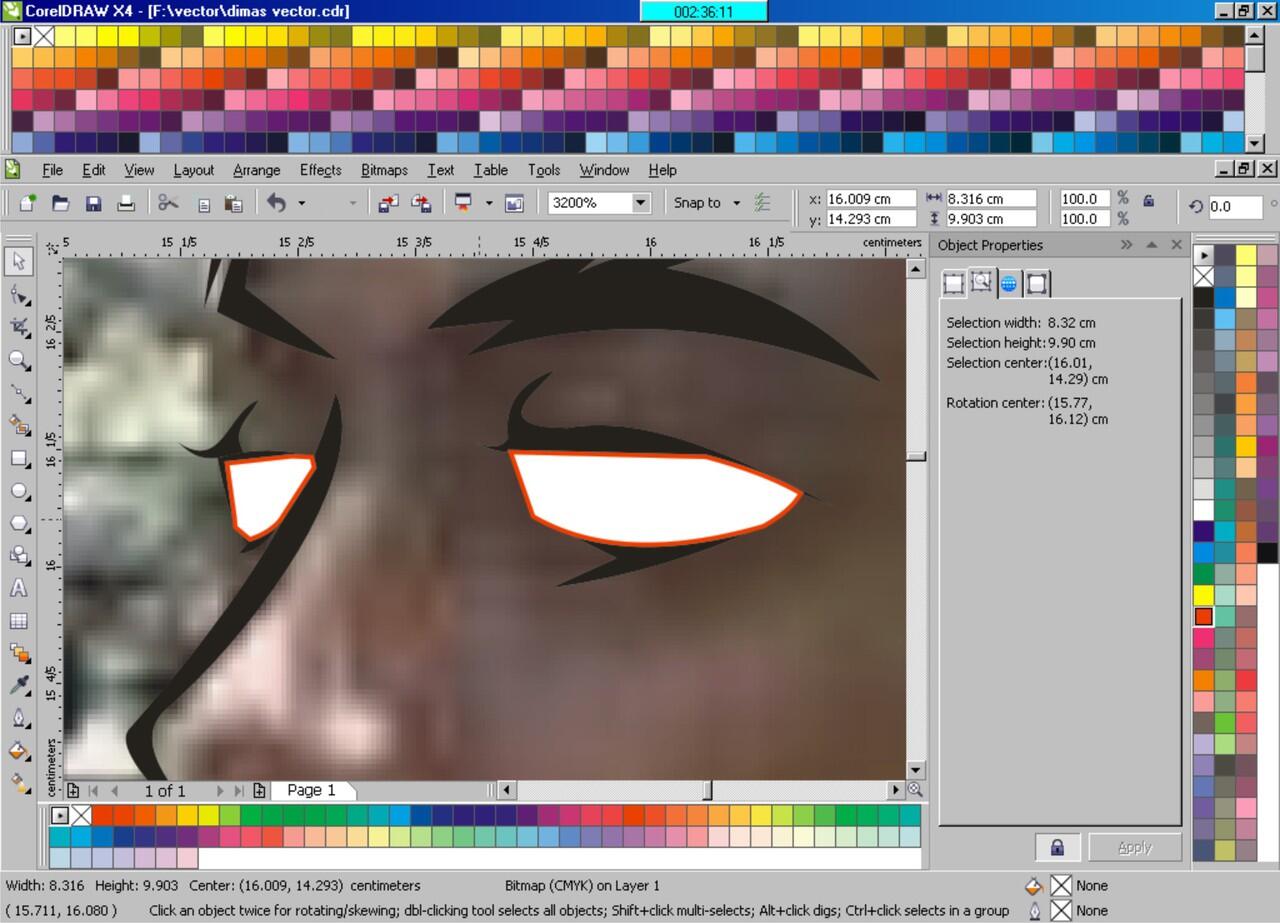
Task: Click the rotation angle input field
Action: click(x=1234, y=207)
